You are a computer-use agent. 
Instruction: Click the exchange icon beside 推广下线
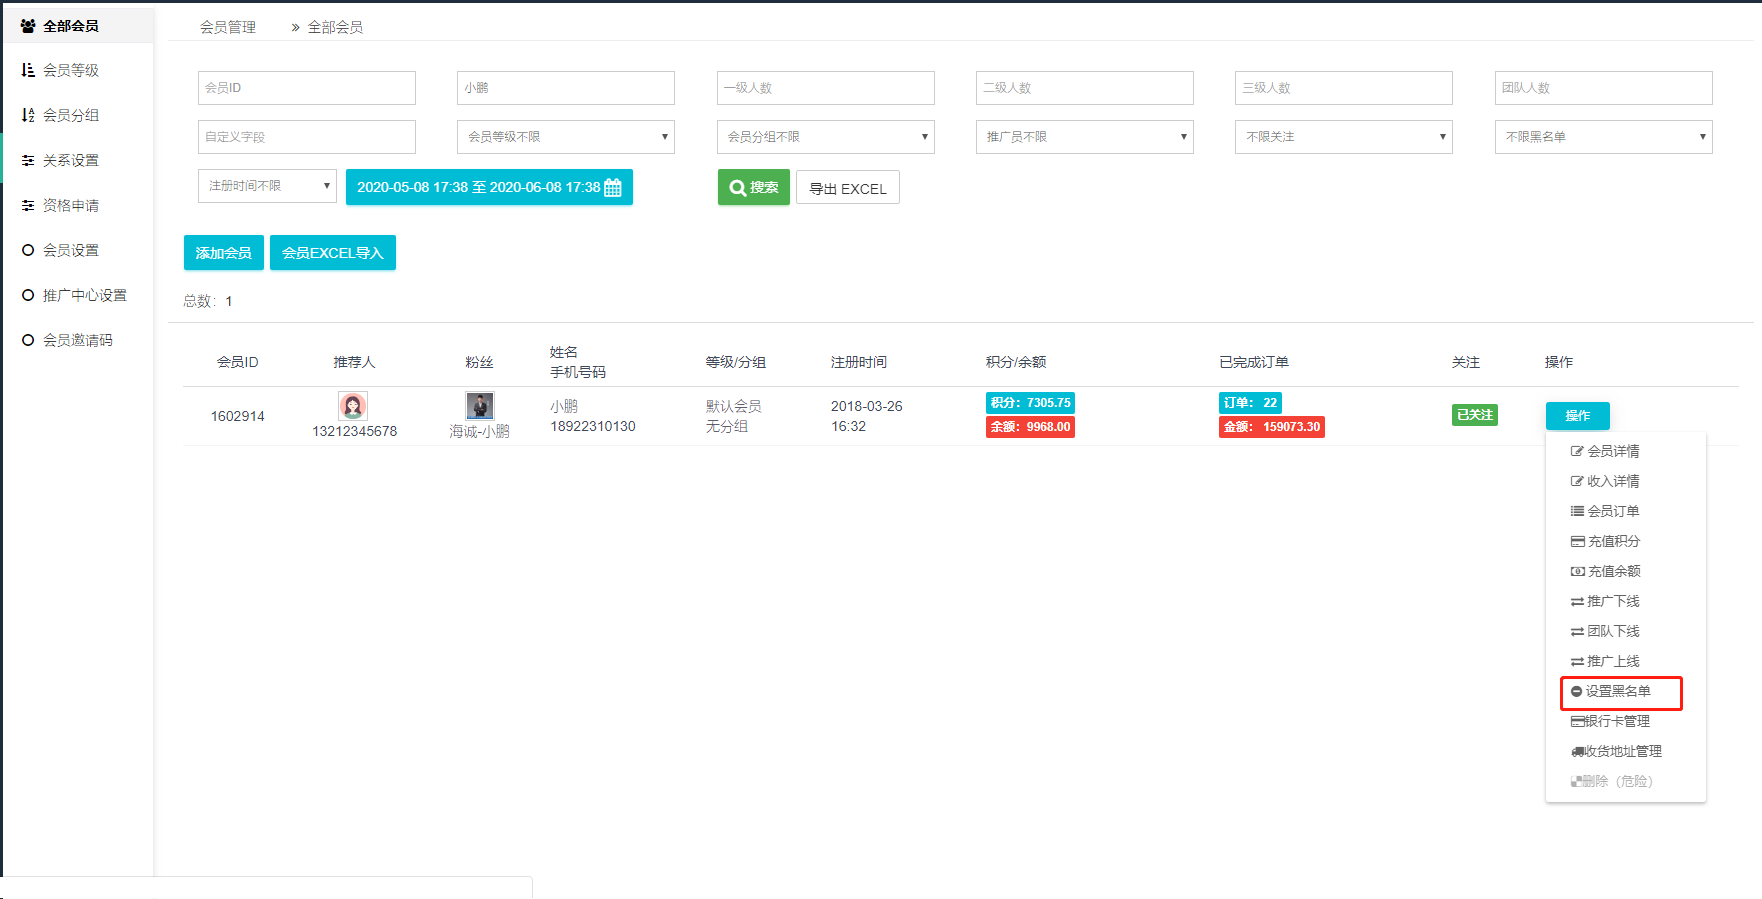1577,601
